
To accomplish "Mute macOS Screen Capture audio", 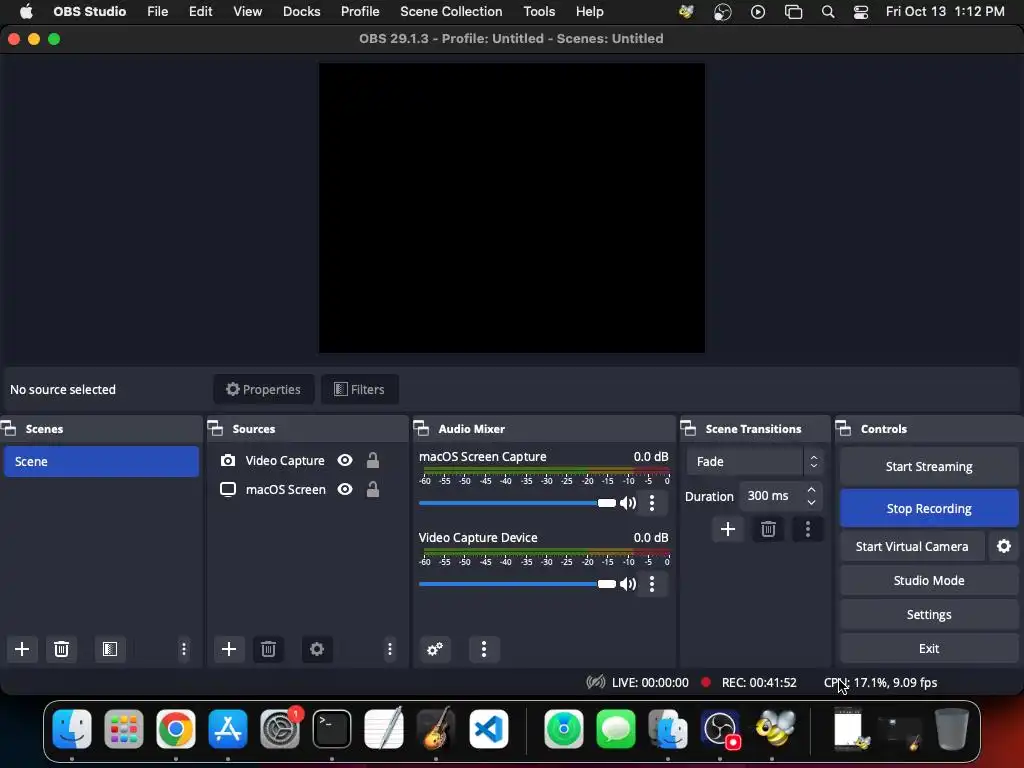I will [x=628, y=503].
